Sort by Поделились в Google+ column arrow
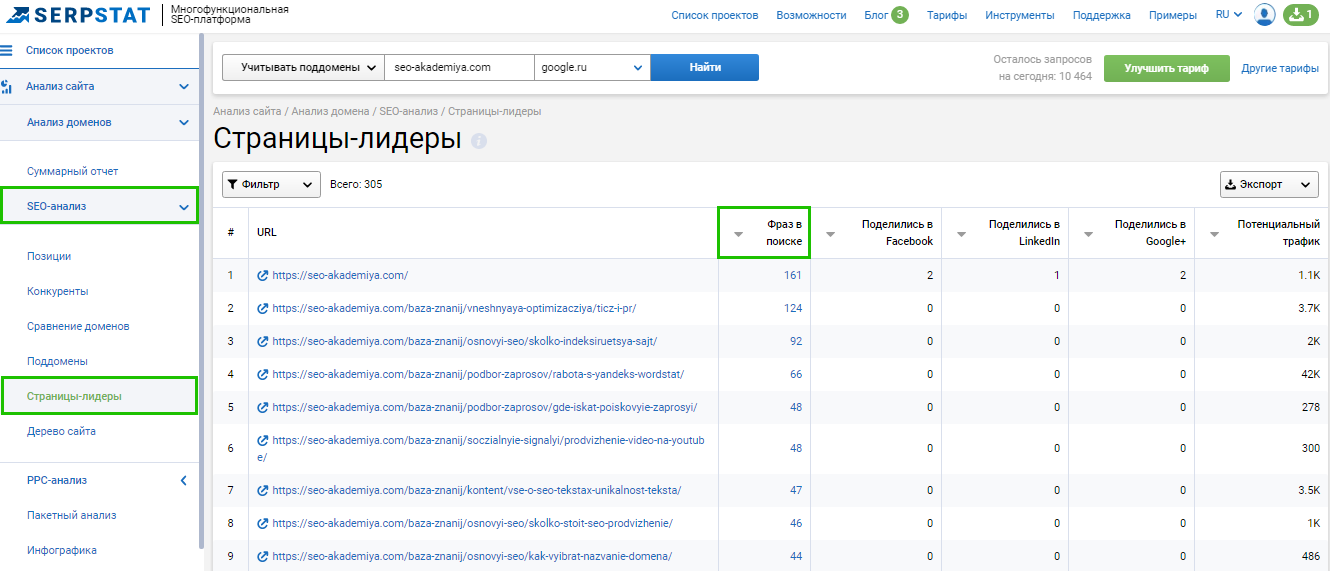The image size is (1330, 571). click(1088, 234)
